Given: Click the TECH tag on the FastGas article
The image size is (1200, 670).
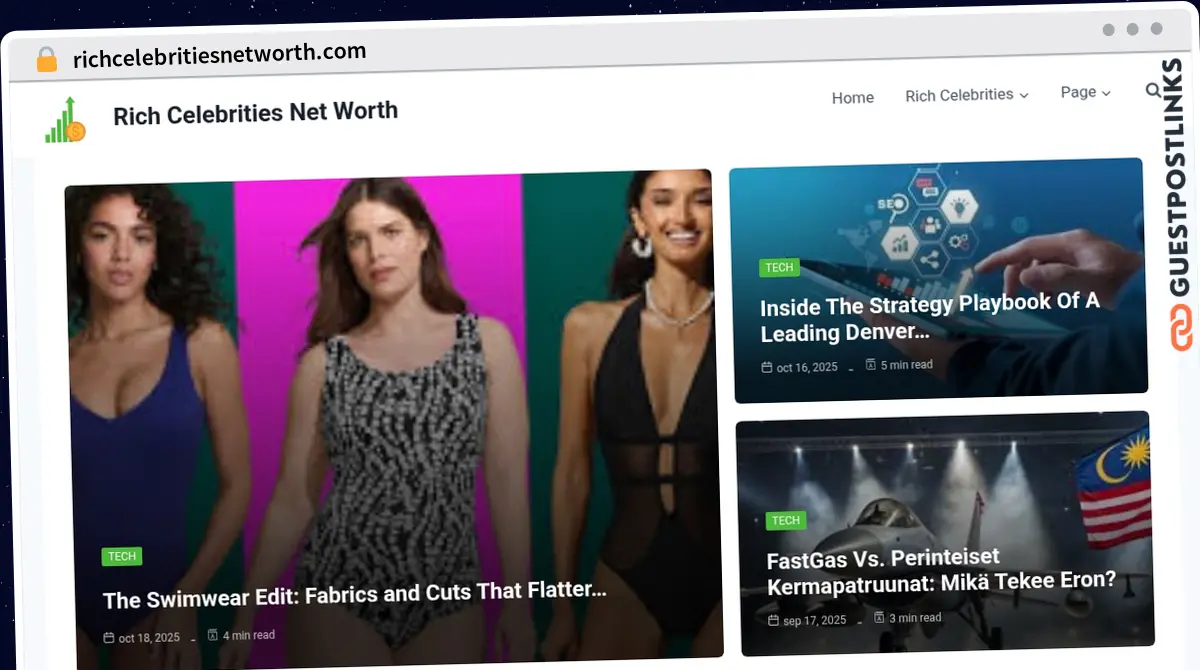Looking at the screenshot, I should point(786,520).
